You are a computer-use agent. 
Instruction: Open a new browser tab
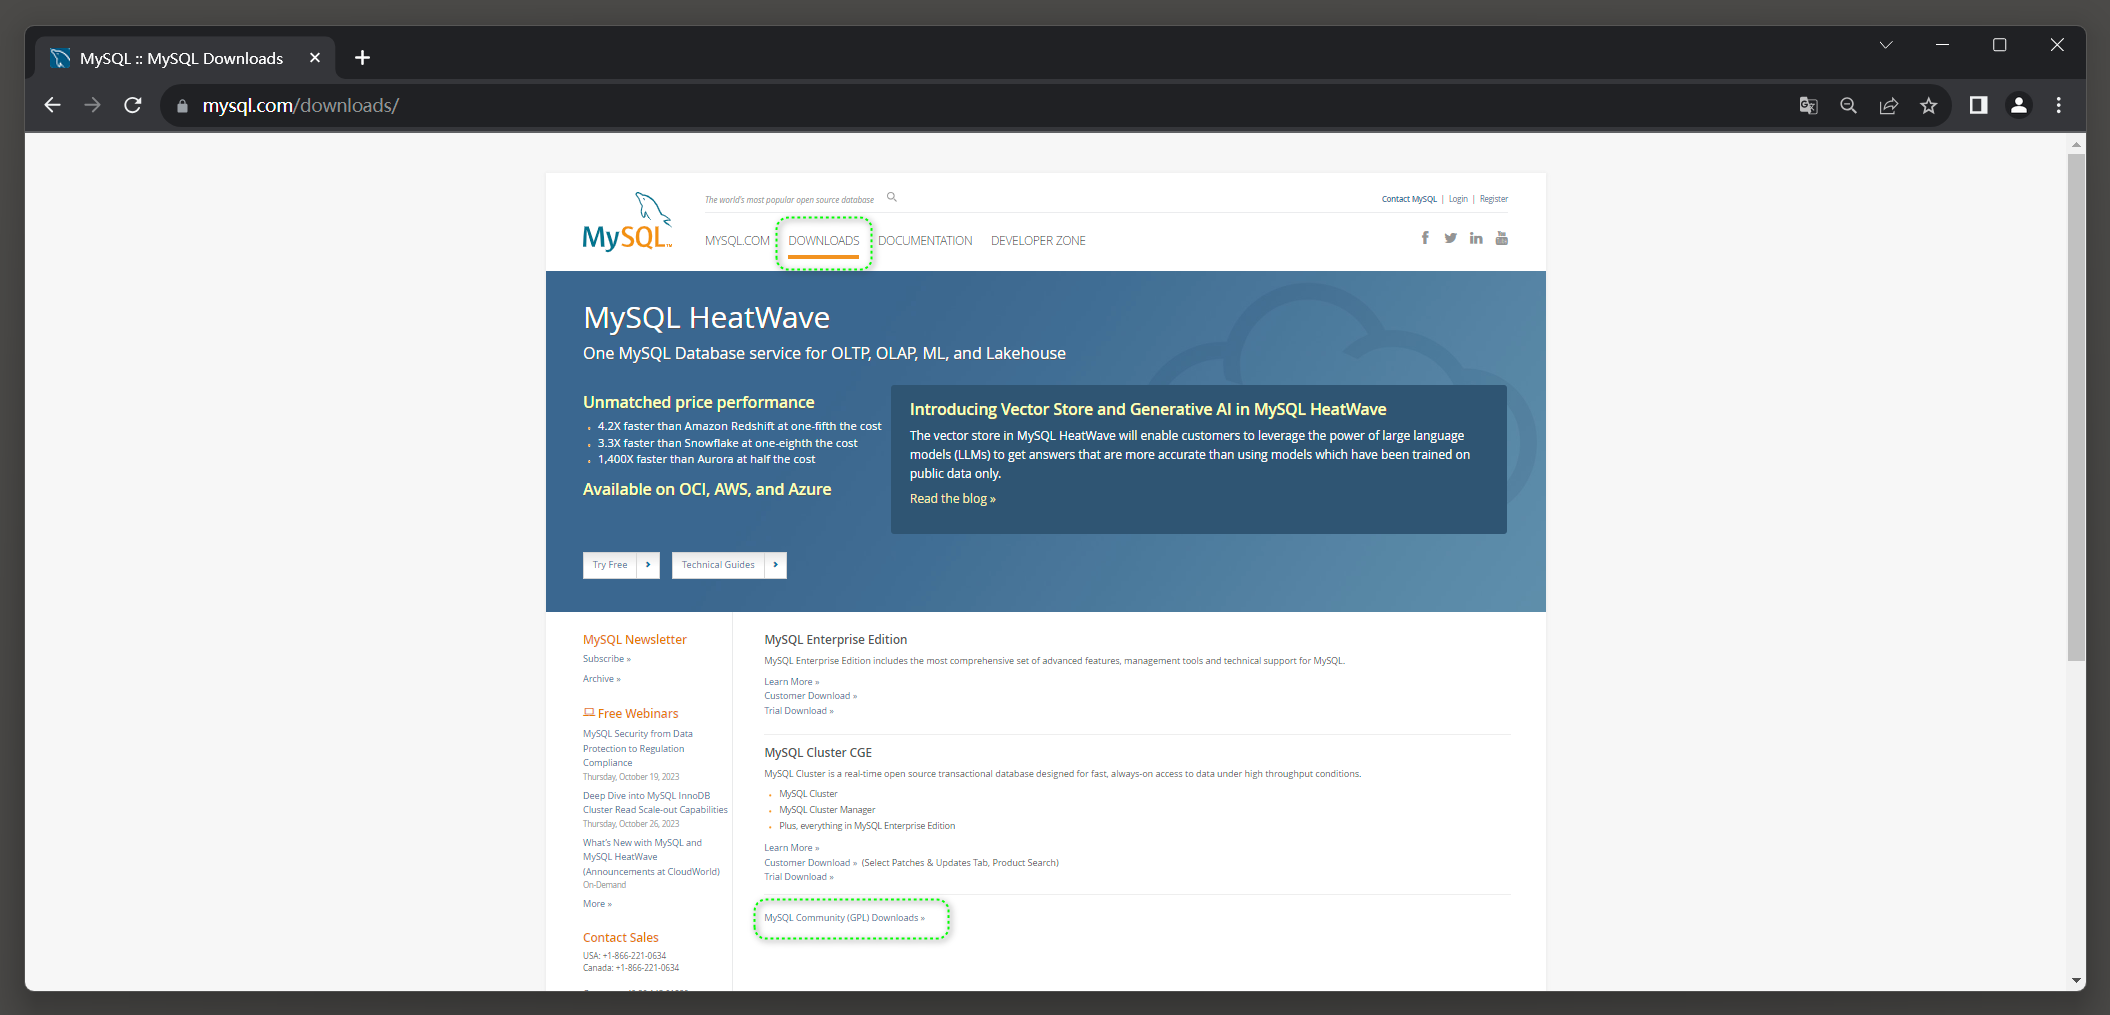(x=362, y=58)
